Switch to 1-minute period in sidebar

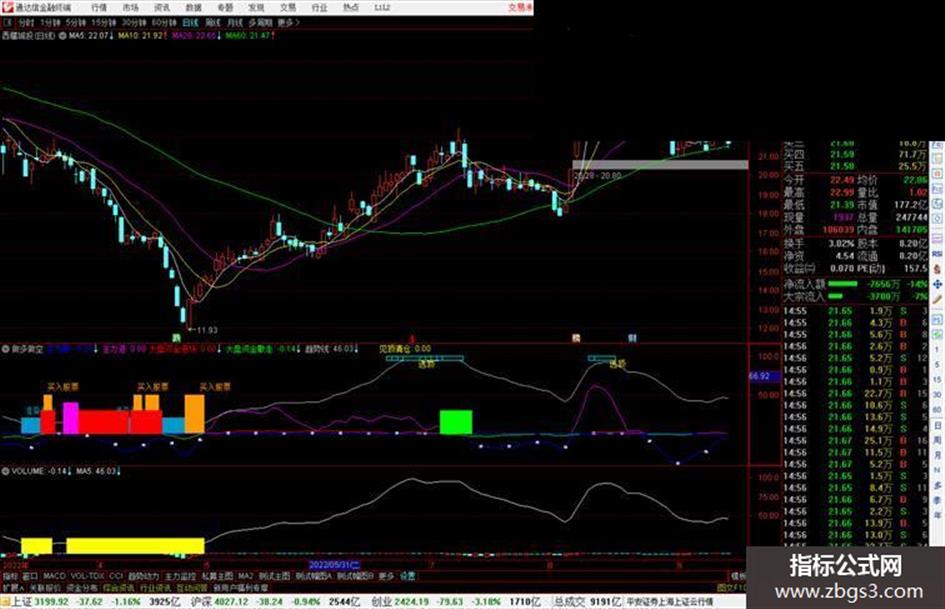pyautogui.click(x=937, y=349)
